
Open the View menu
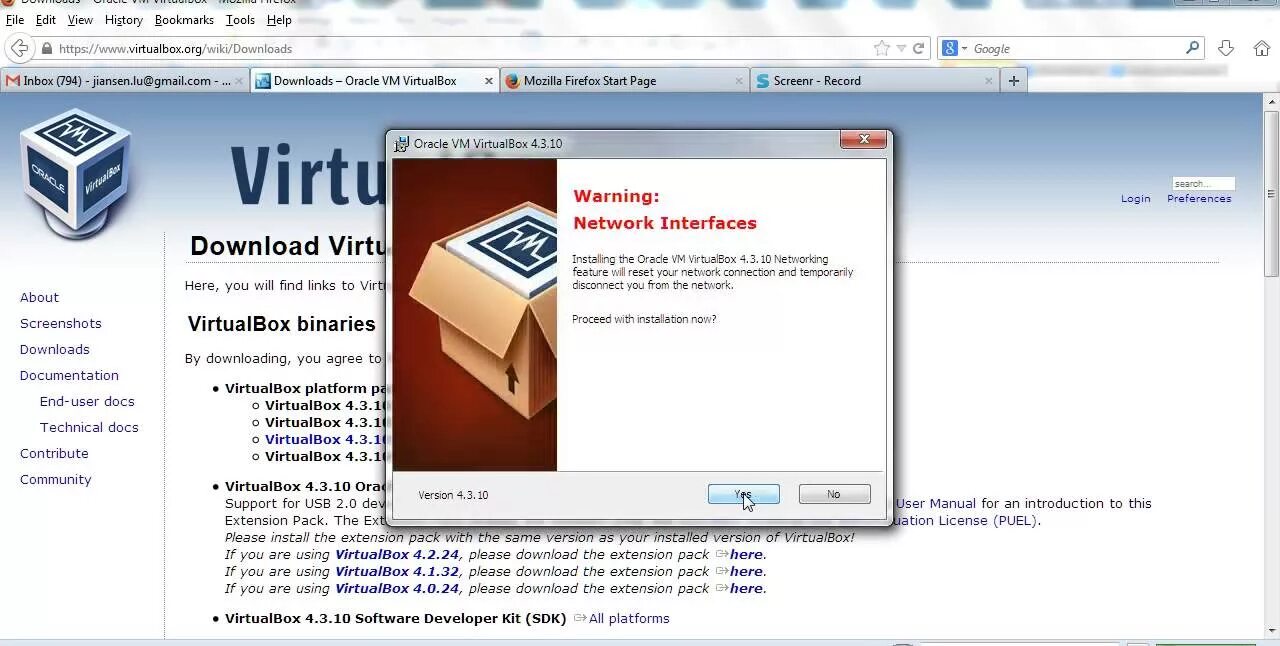tap(80, 19)
